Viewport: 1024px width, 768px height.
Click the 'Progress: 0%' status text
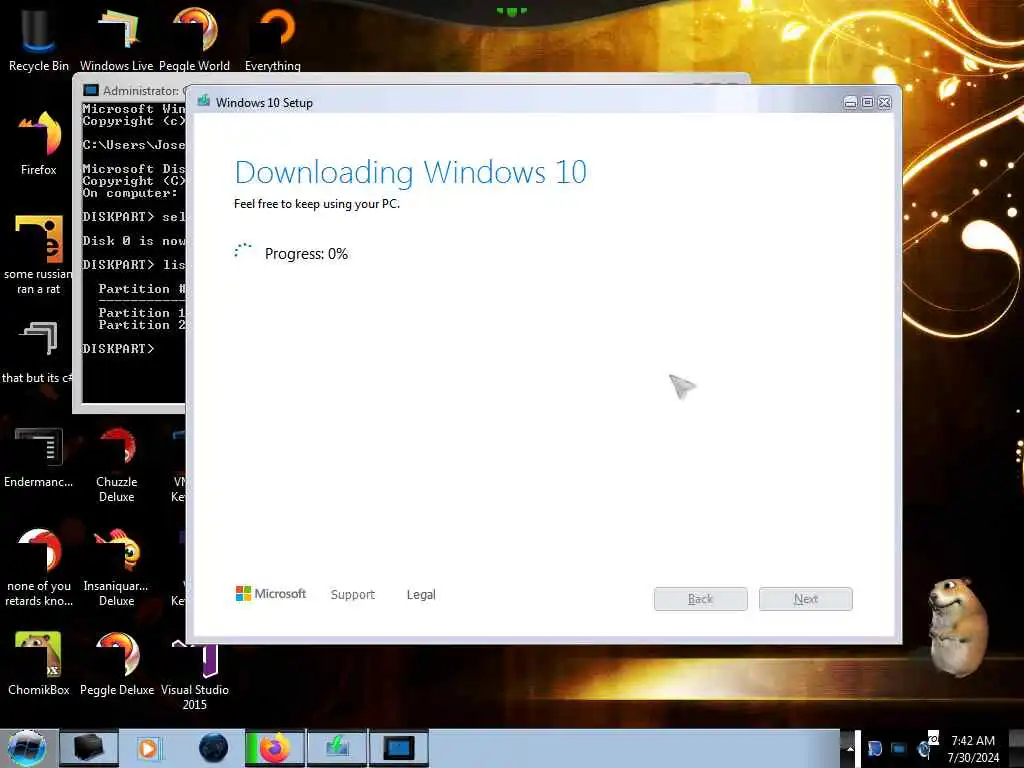[306, 253]
